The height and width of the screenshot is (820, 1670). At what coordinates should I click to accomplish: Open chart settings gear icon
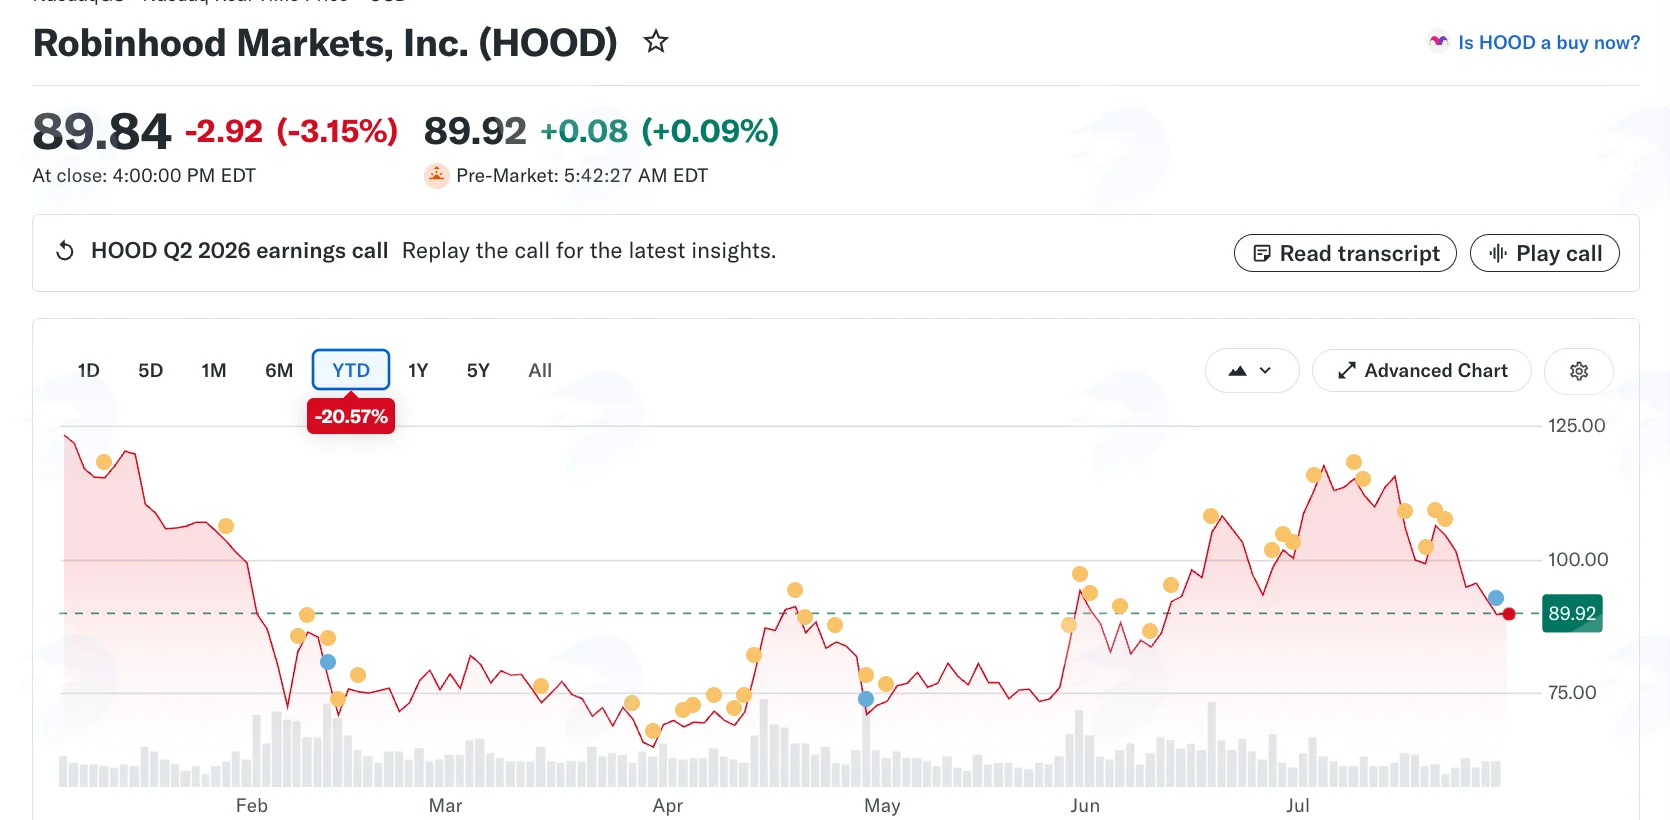(x=1579, y=371)
